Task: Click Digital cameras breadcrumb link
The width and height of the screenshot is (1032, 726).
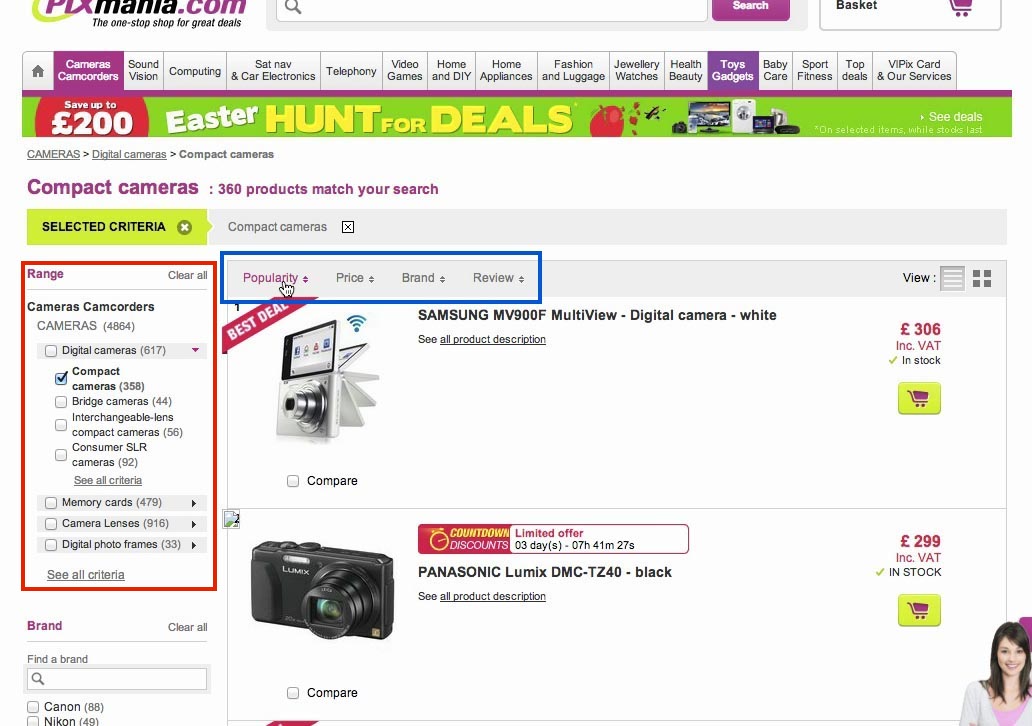Action: tap(129, 154)
